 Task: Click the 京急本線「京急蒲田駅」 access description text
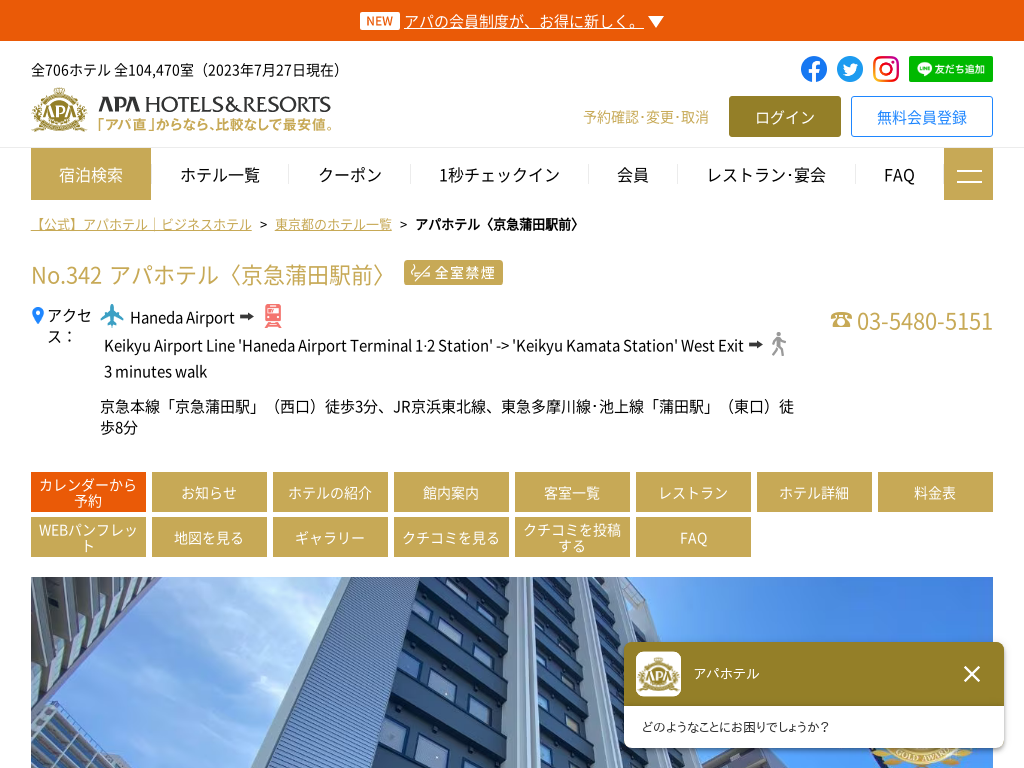(x=447, y=417)
